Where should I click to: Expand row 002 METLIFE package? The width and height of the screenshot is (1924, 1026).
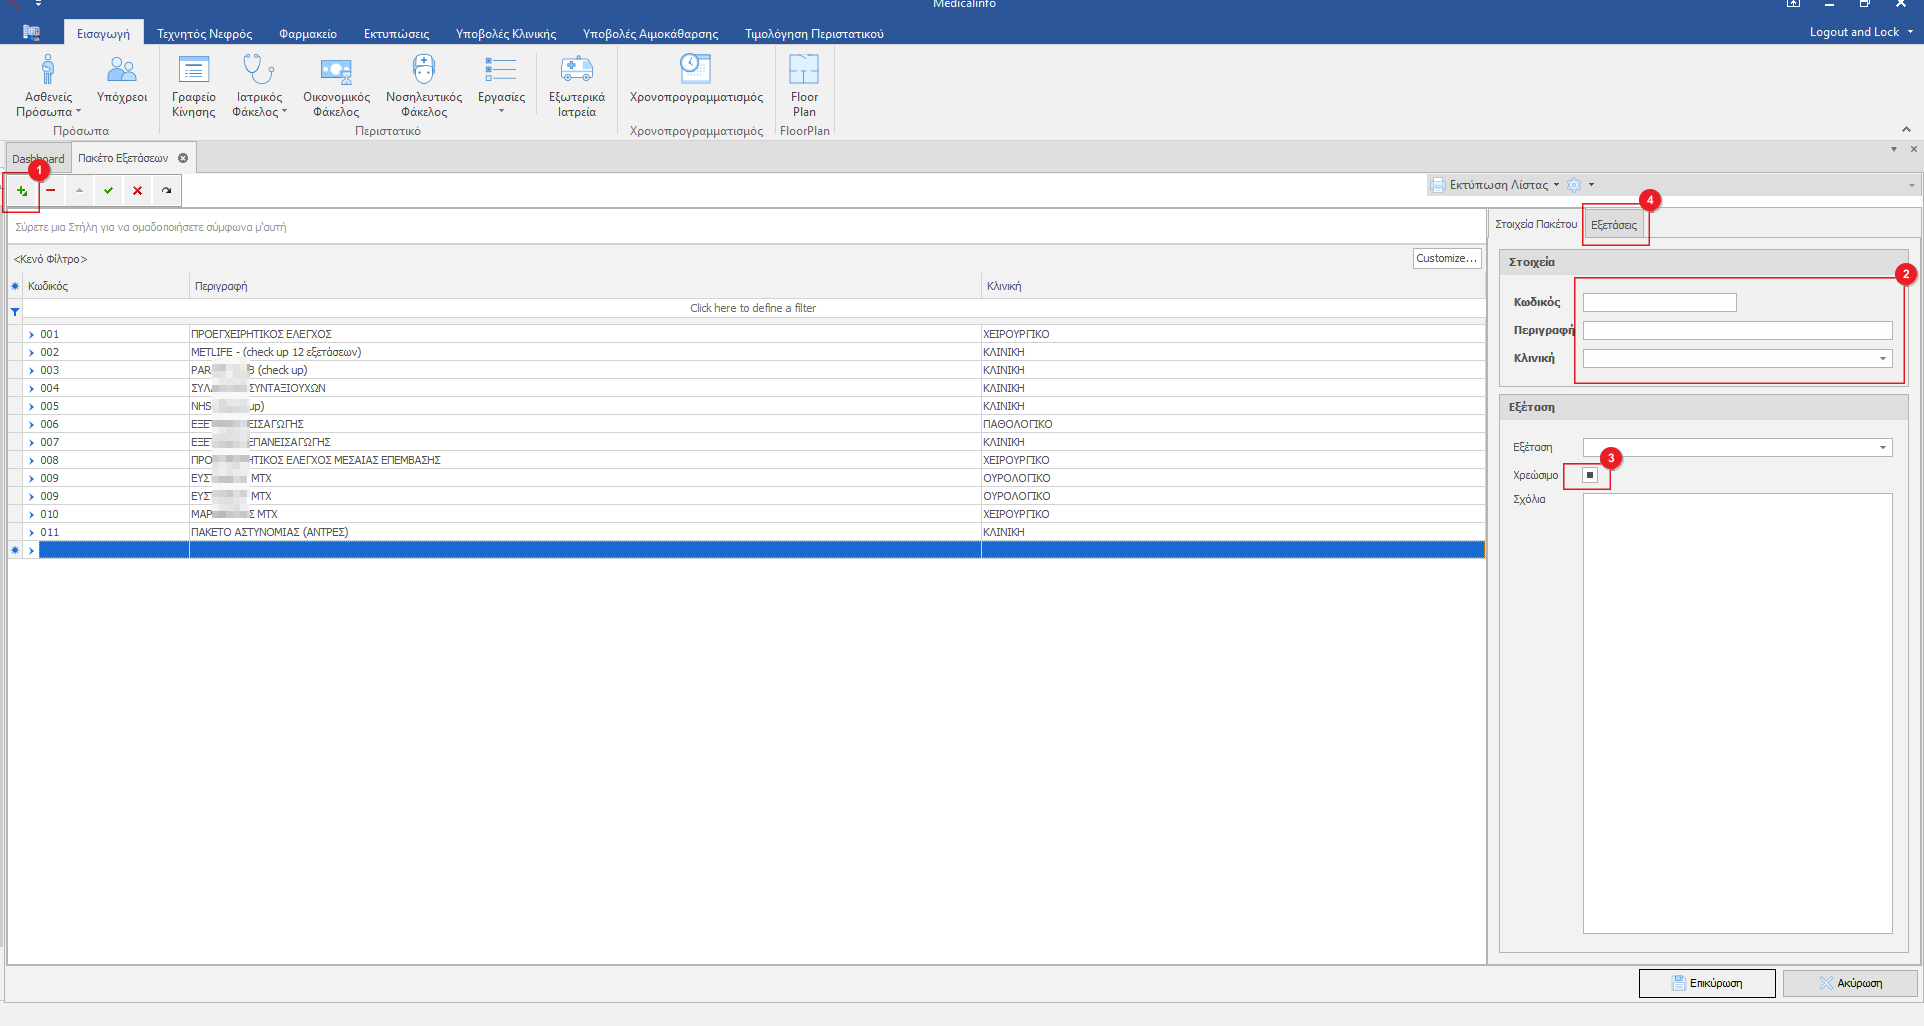point(32,353)
